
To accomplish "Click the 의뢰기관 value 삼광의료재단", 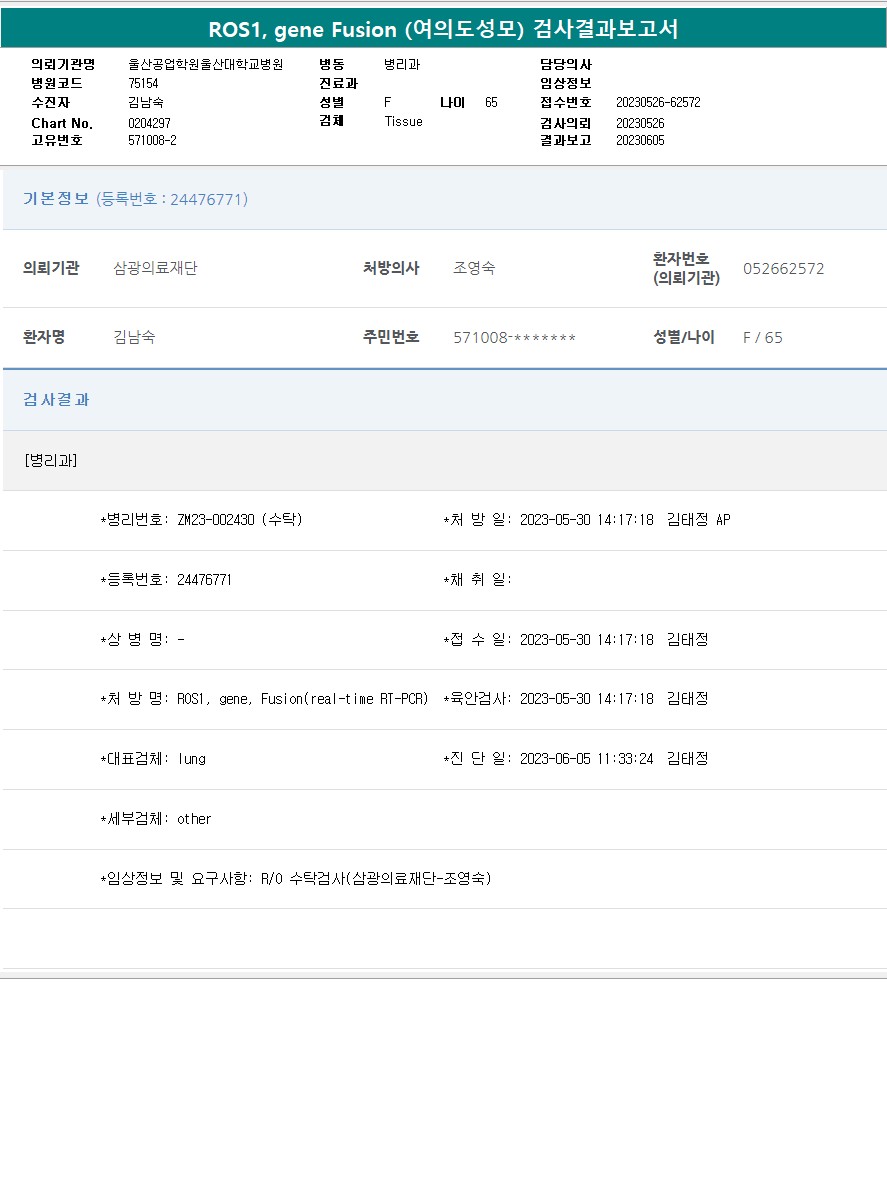I will tap(155, 268).
